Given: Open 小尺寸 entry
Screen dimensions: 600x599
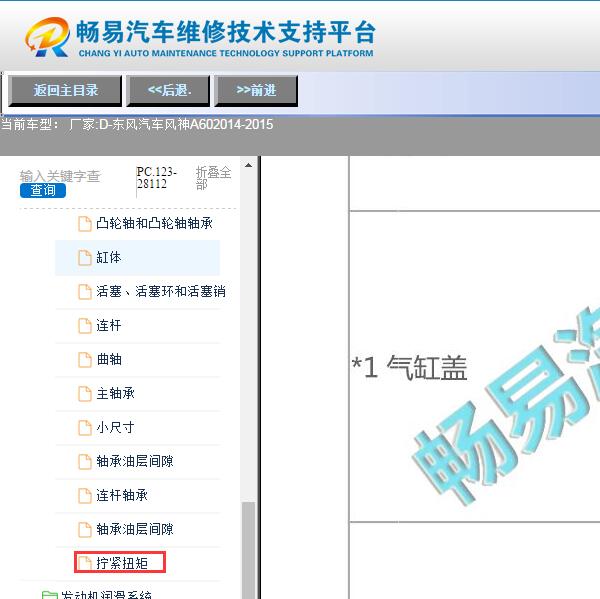Looking at the screenshot, I should pos(115,428).
